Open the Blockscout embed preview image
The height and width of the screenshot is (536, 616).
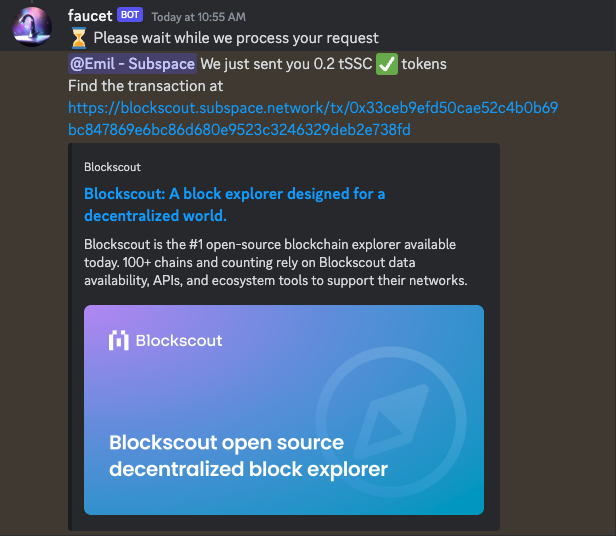[x=284, y=410]
